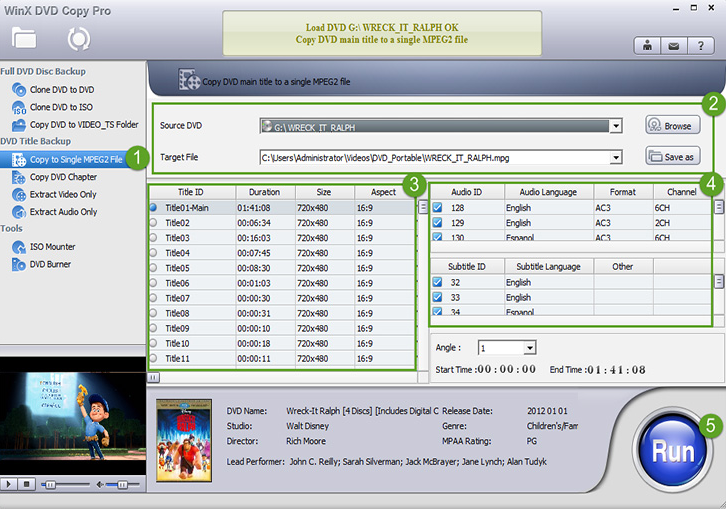Open the help question mark button

[x=701, y=46]
